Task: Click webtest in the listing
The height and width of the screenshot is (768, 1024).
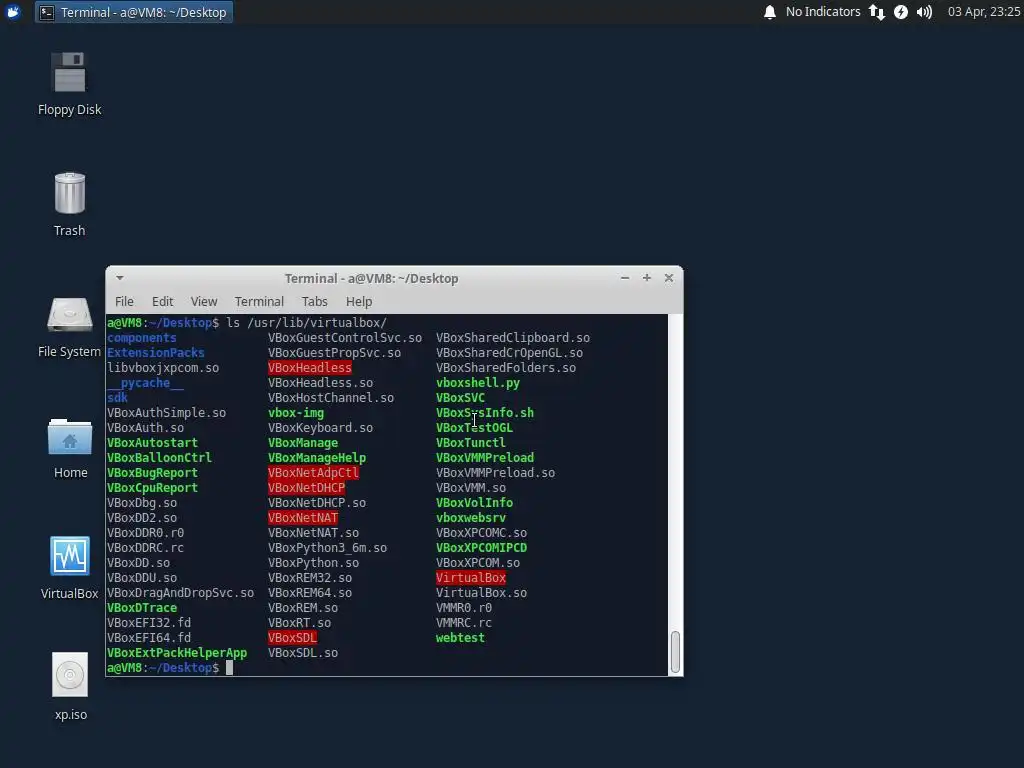Action: [460, 638]
